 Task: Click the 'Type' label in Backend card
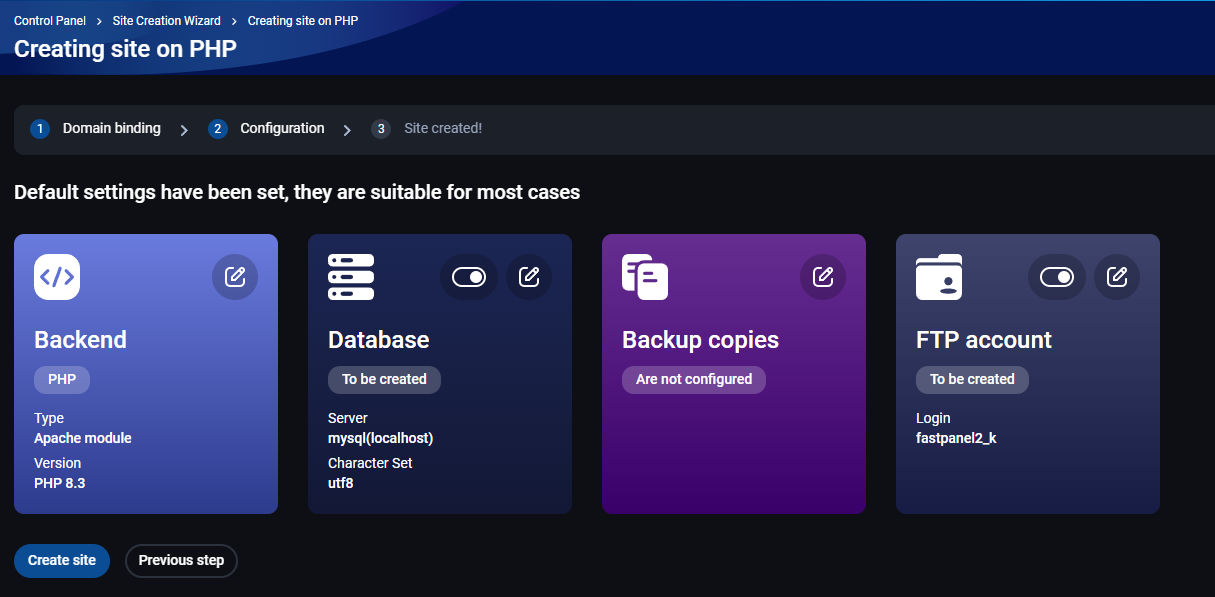[x=49, y=418]
